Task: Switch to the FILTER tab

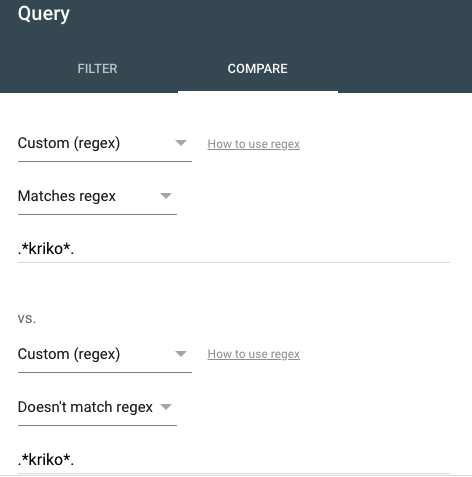Action: (97, 69)
